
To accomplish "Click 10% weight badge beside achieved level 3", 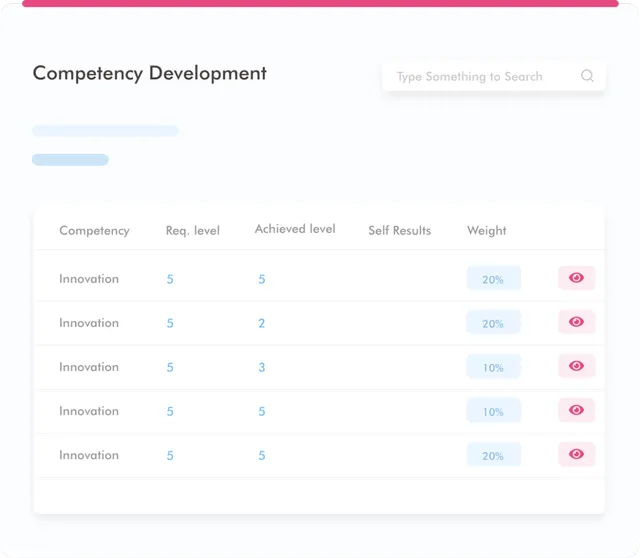I will 493,367.
